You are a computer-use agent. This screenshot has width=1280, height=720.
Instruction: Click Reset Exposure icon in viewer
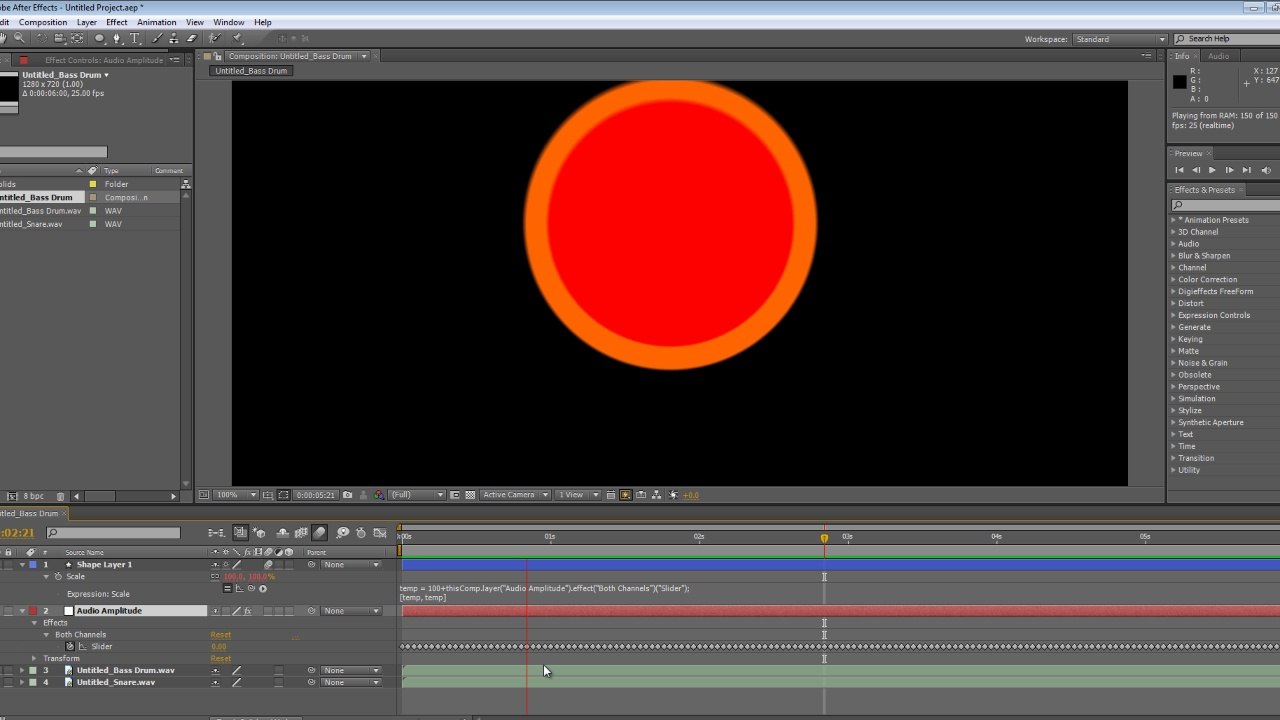click(672, 494)
